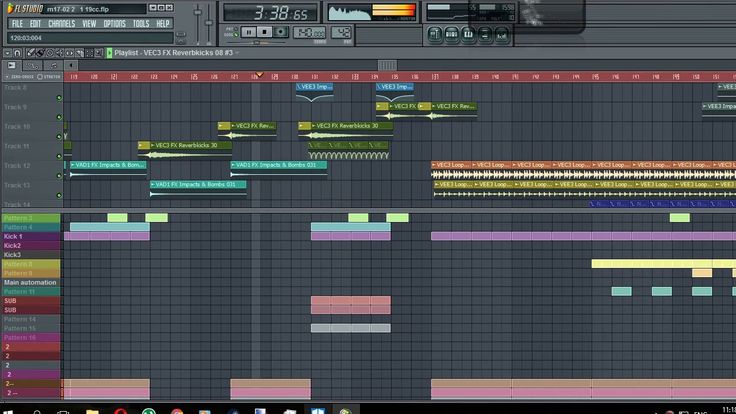Image resolution: width=736 pixels, height=414 pixels.
Task: Open clip menu of first VEC3 Imp clip on Track 8
Action: point(299,87)
